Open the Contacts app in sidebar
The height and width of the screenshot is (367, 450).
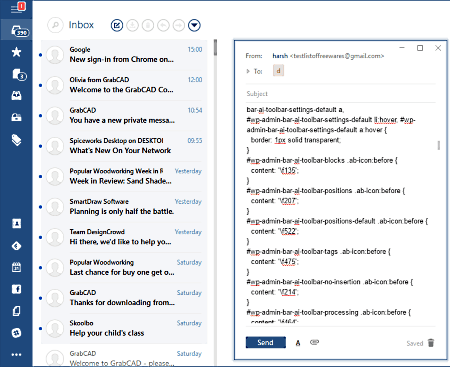tap(16, 223)
